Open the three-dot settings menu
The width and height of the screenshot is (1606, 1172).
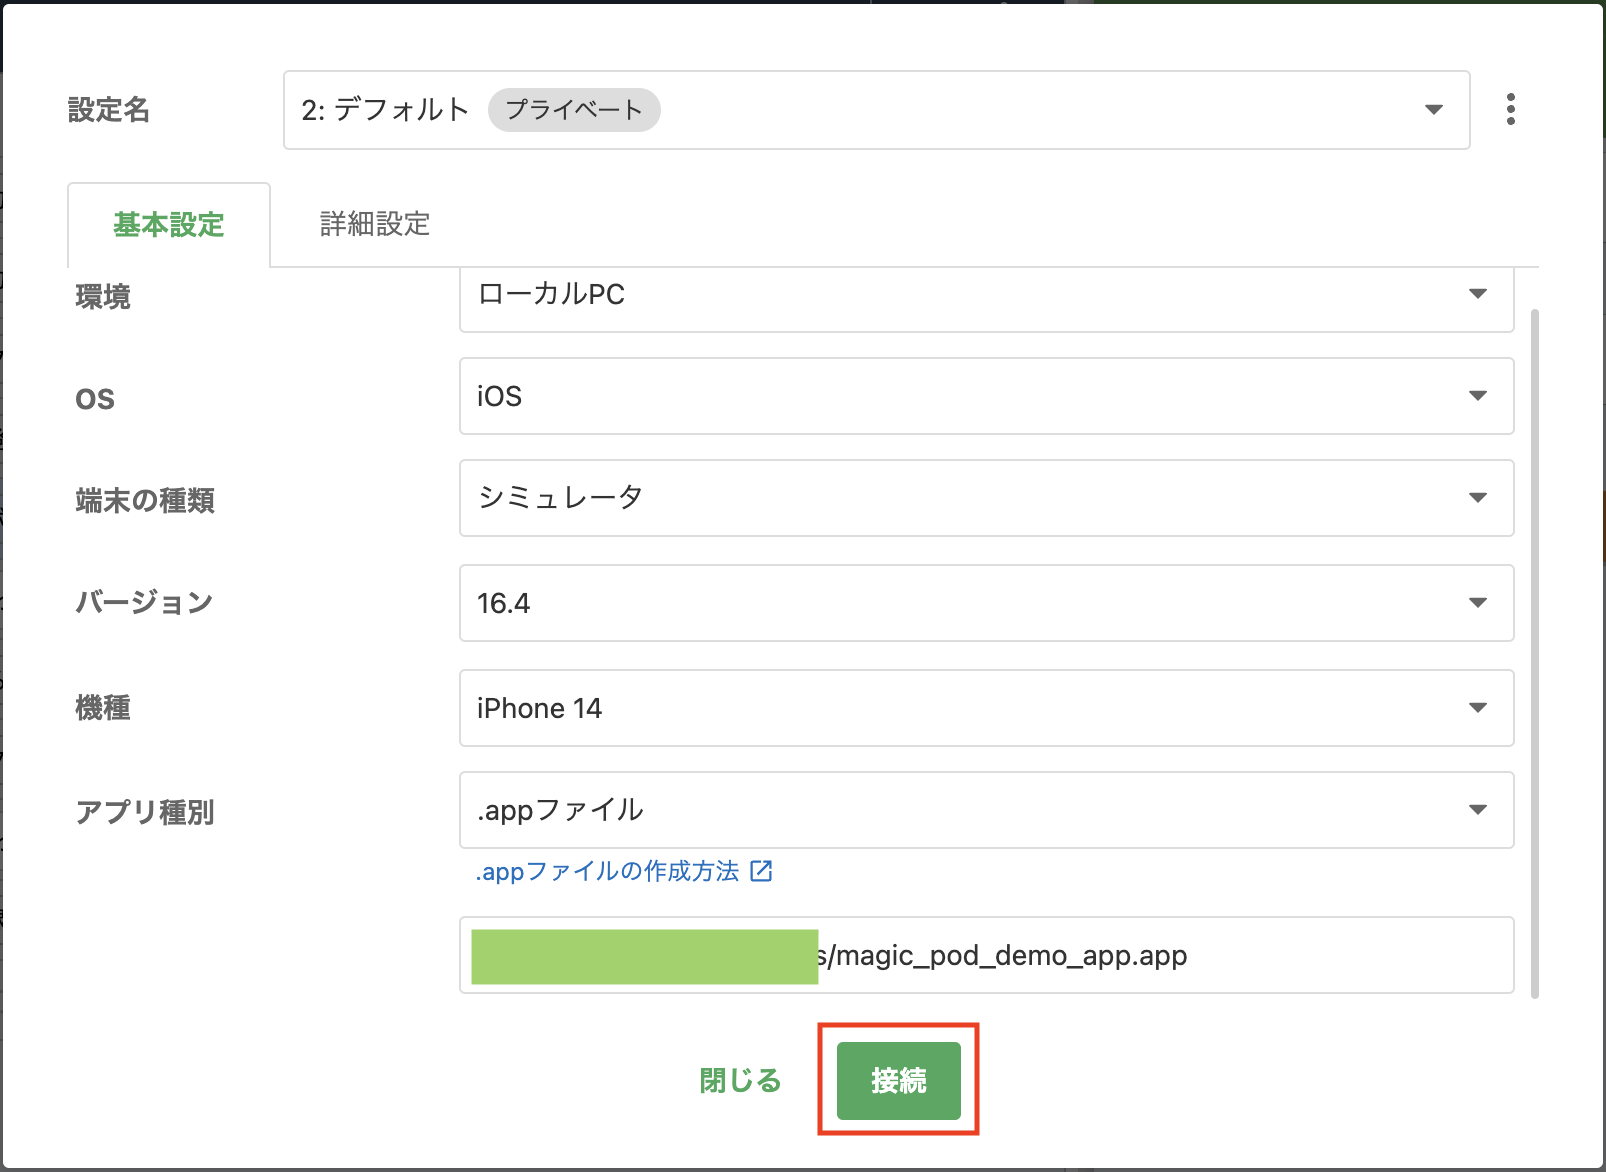pyautogui.click(x=1510, y=109)
